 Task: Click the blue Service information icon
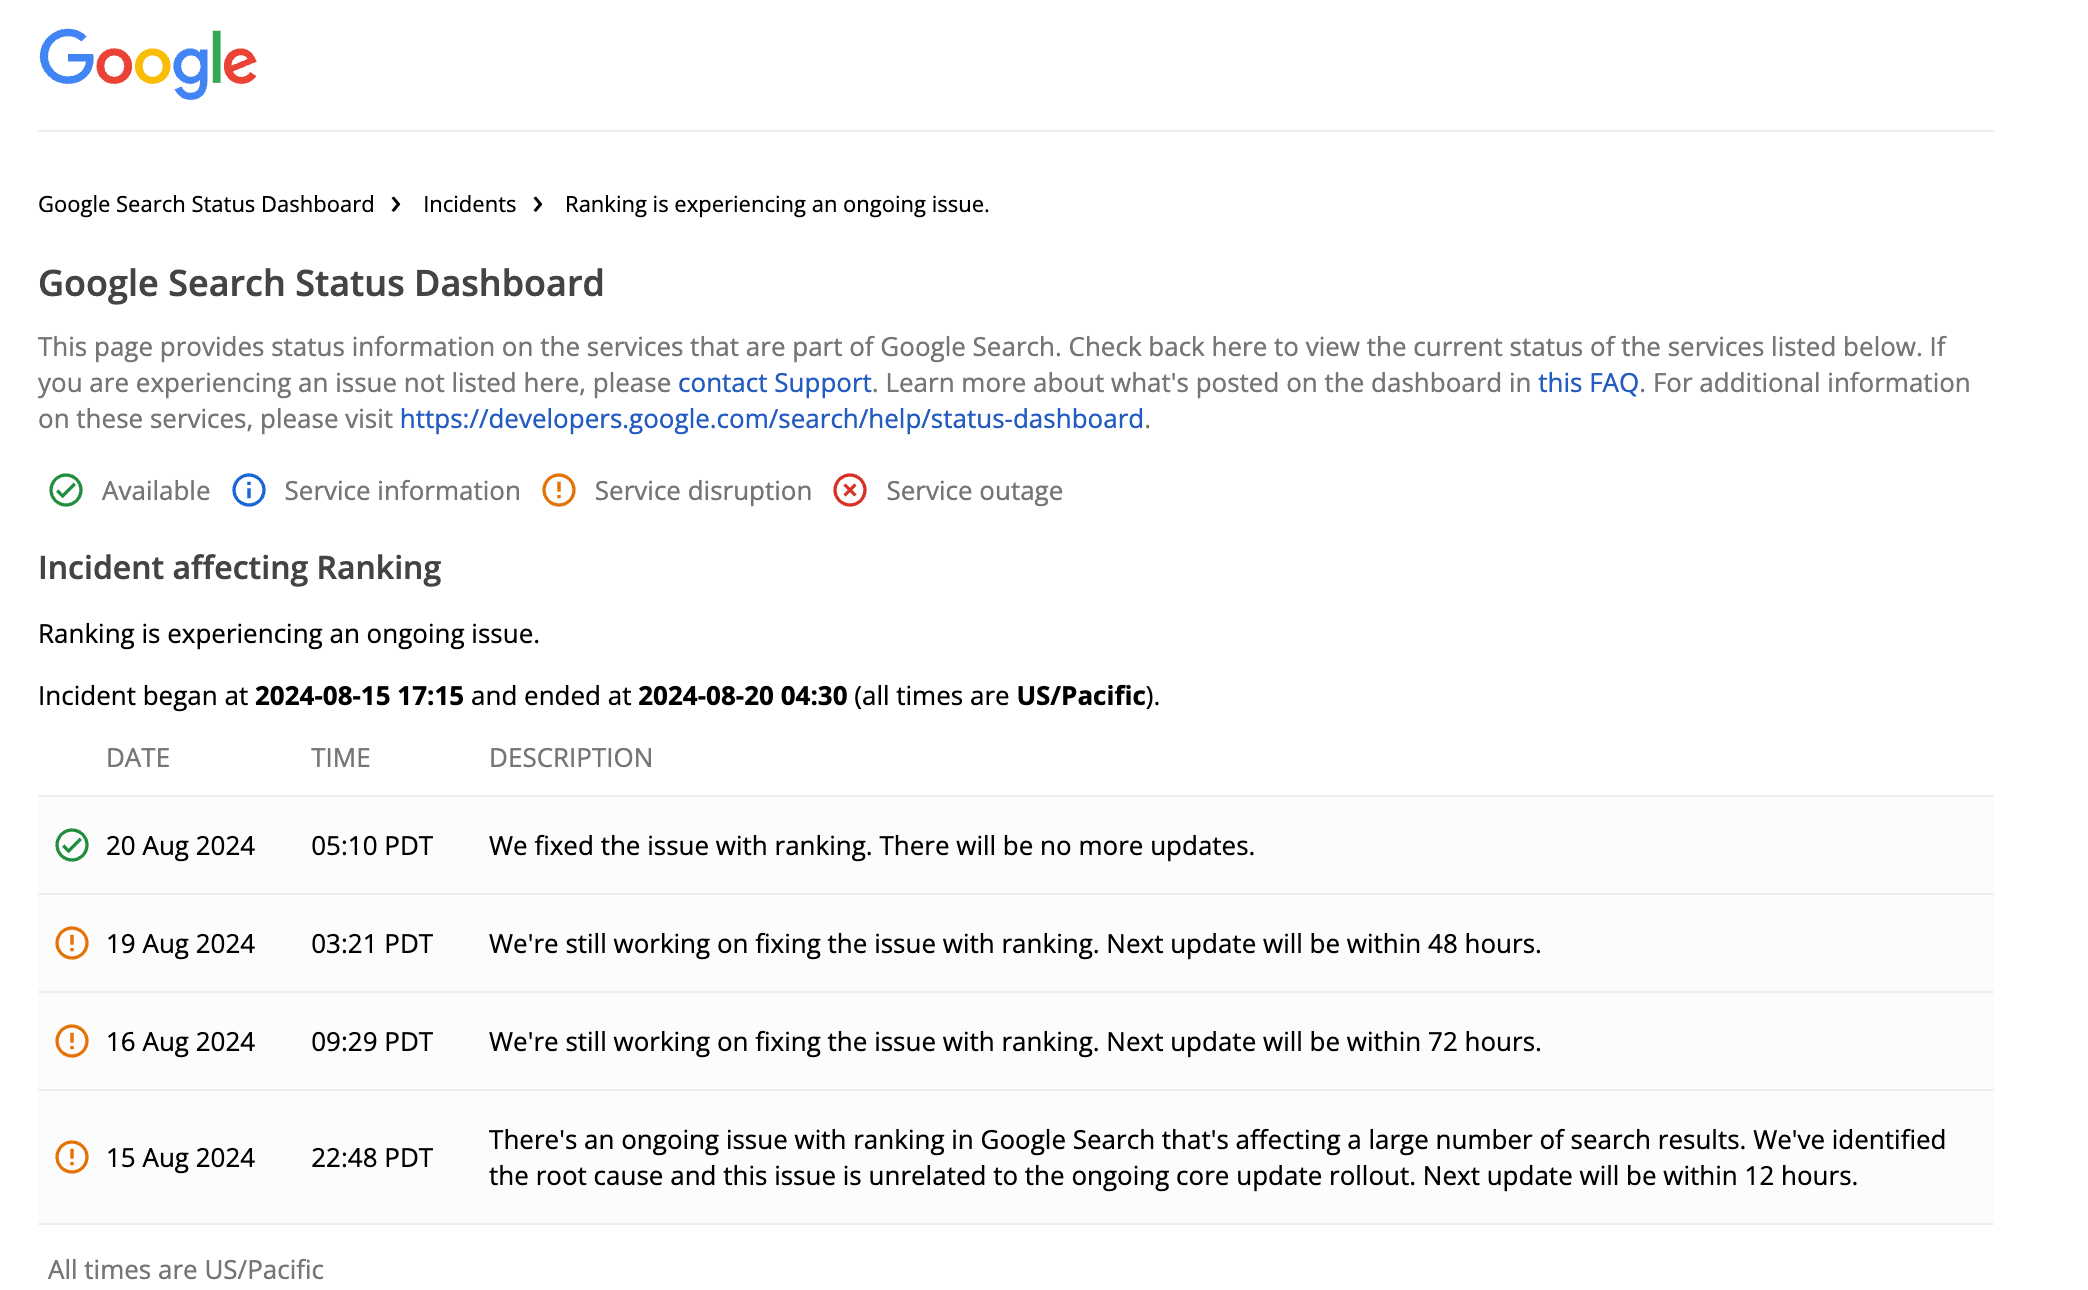pos(248,490)
